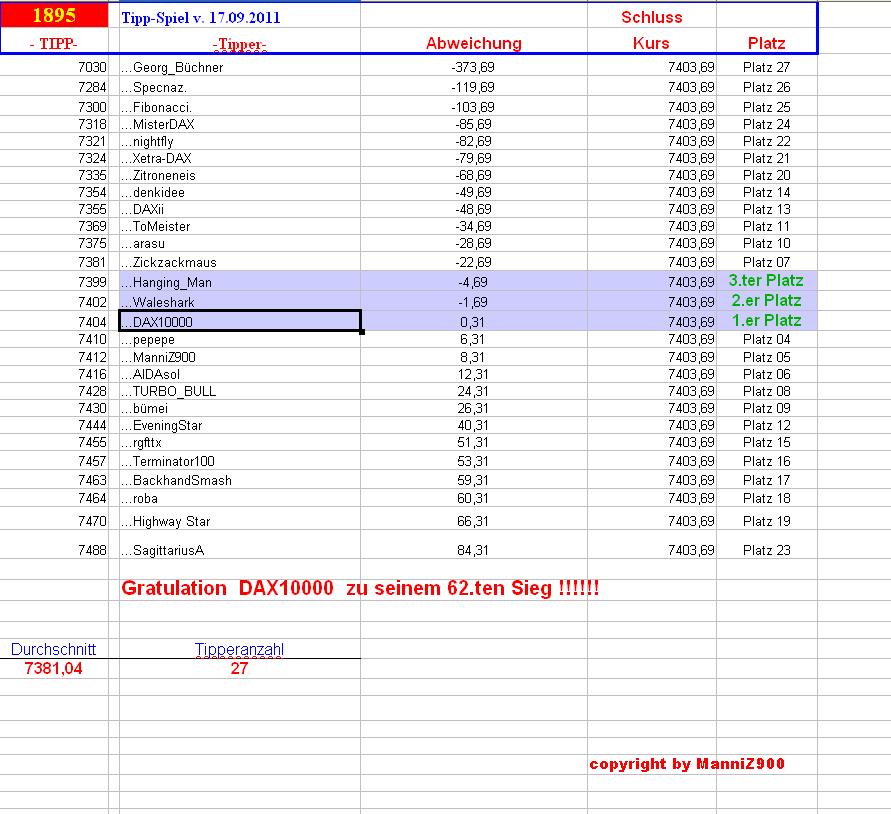Click the EveningStar name cell

pyautogui.click(x=240, y=425)
